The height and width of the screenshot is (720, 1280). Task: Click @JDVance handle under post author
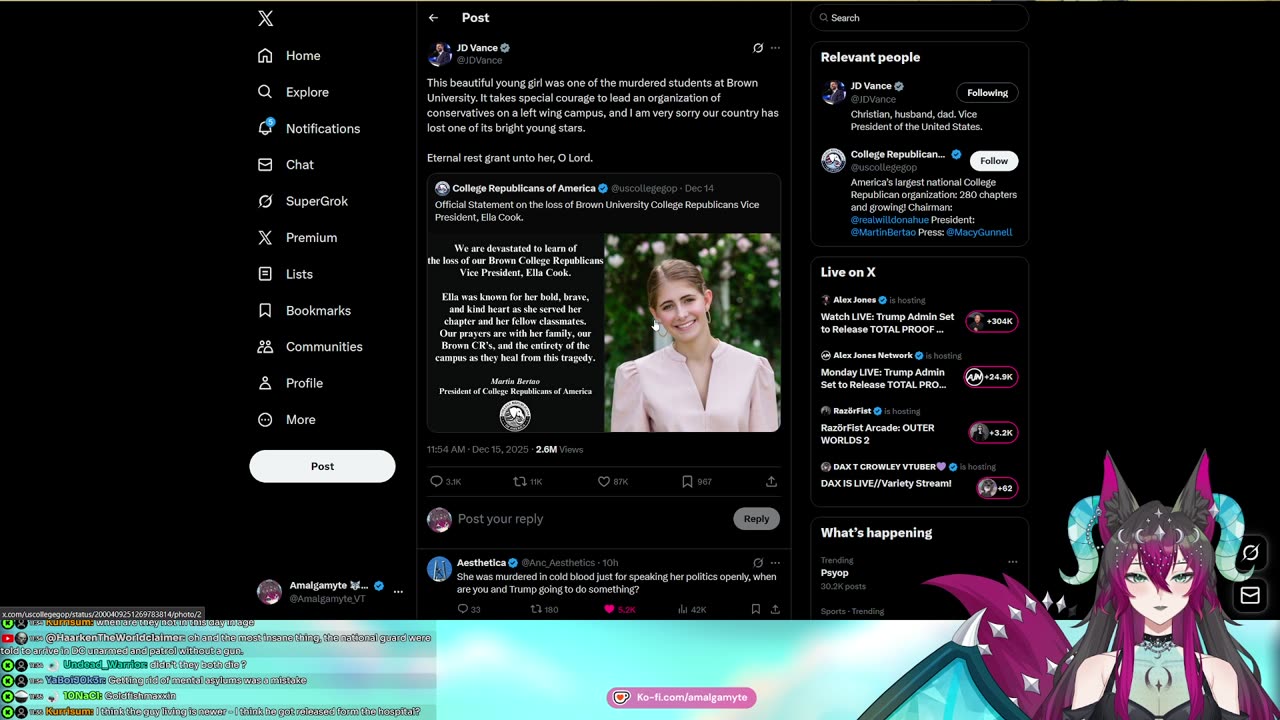(480, 61)
